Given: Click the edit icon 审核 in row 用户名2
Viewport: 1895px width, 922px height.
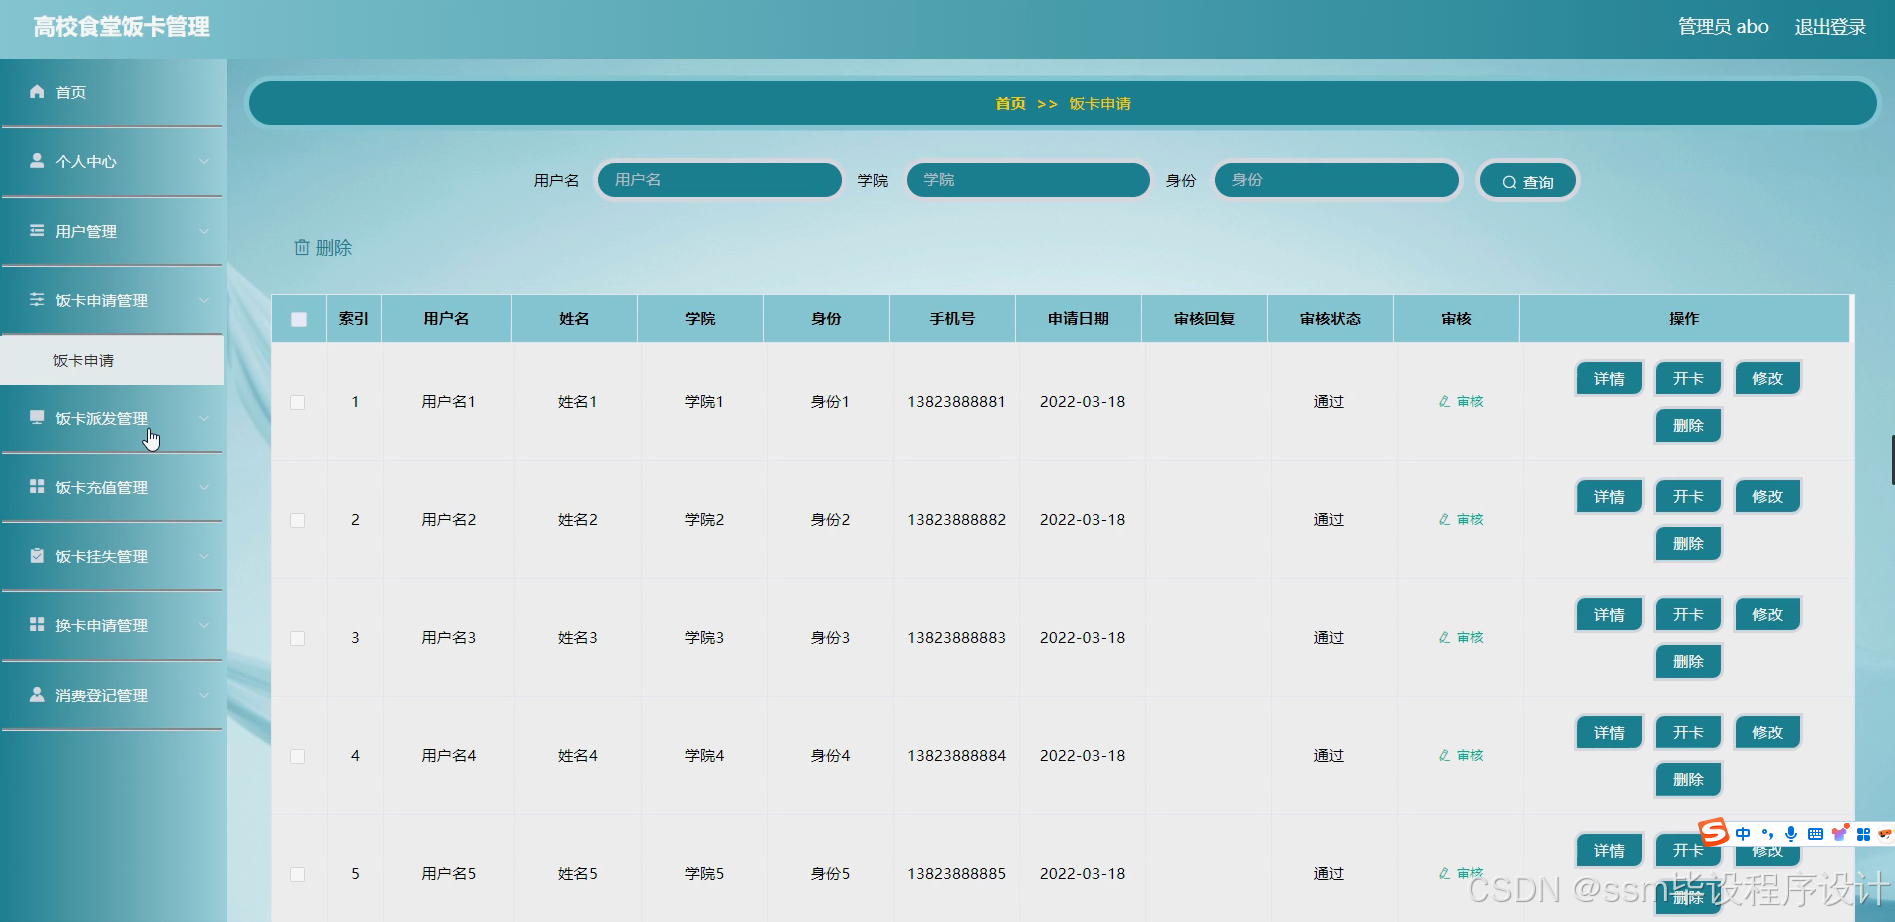Looking at the screenshot, I should coord(1444,520).
